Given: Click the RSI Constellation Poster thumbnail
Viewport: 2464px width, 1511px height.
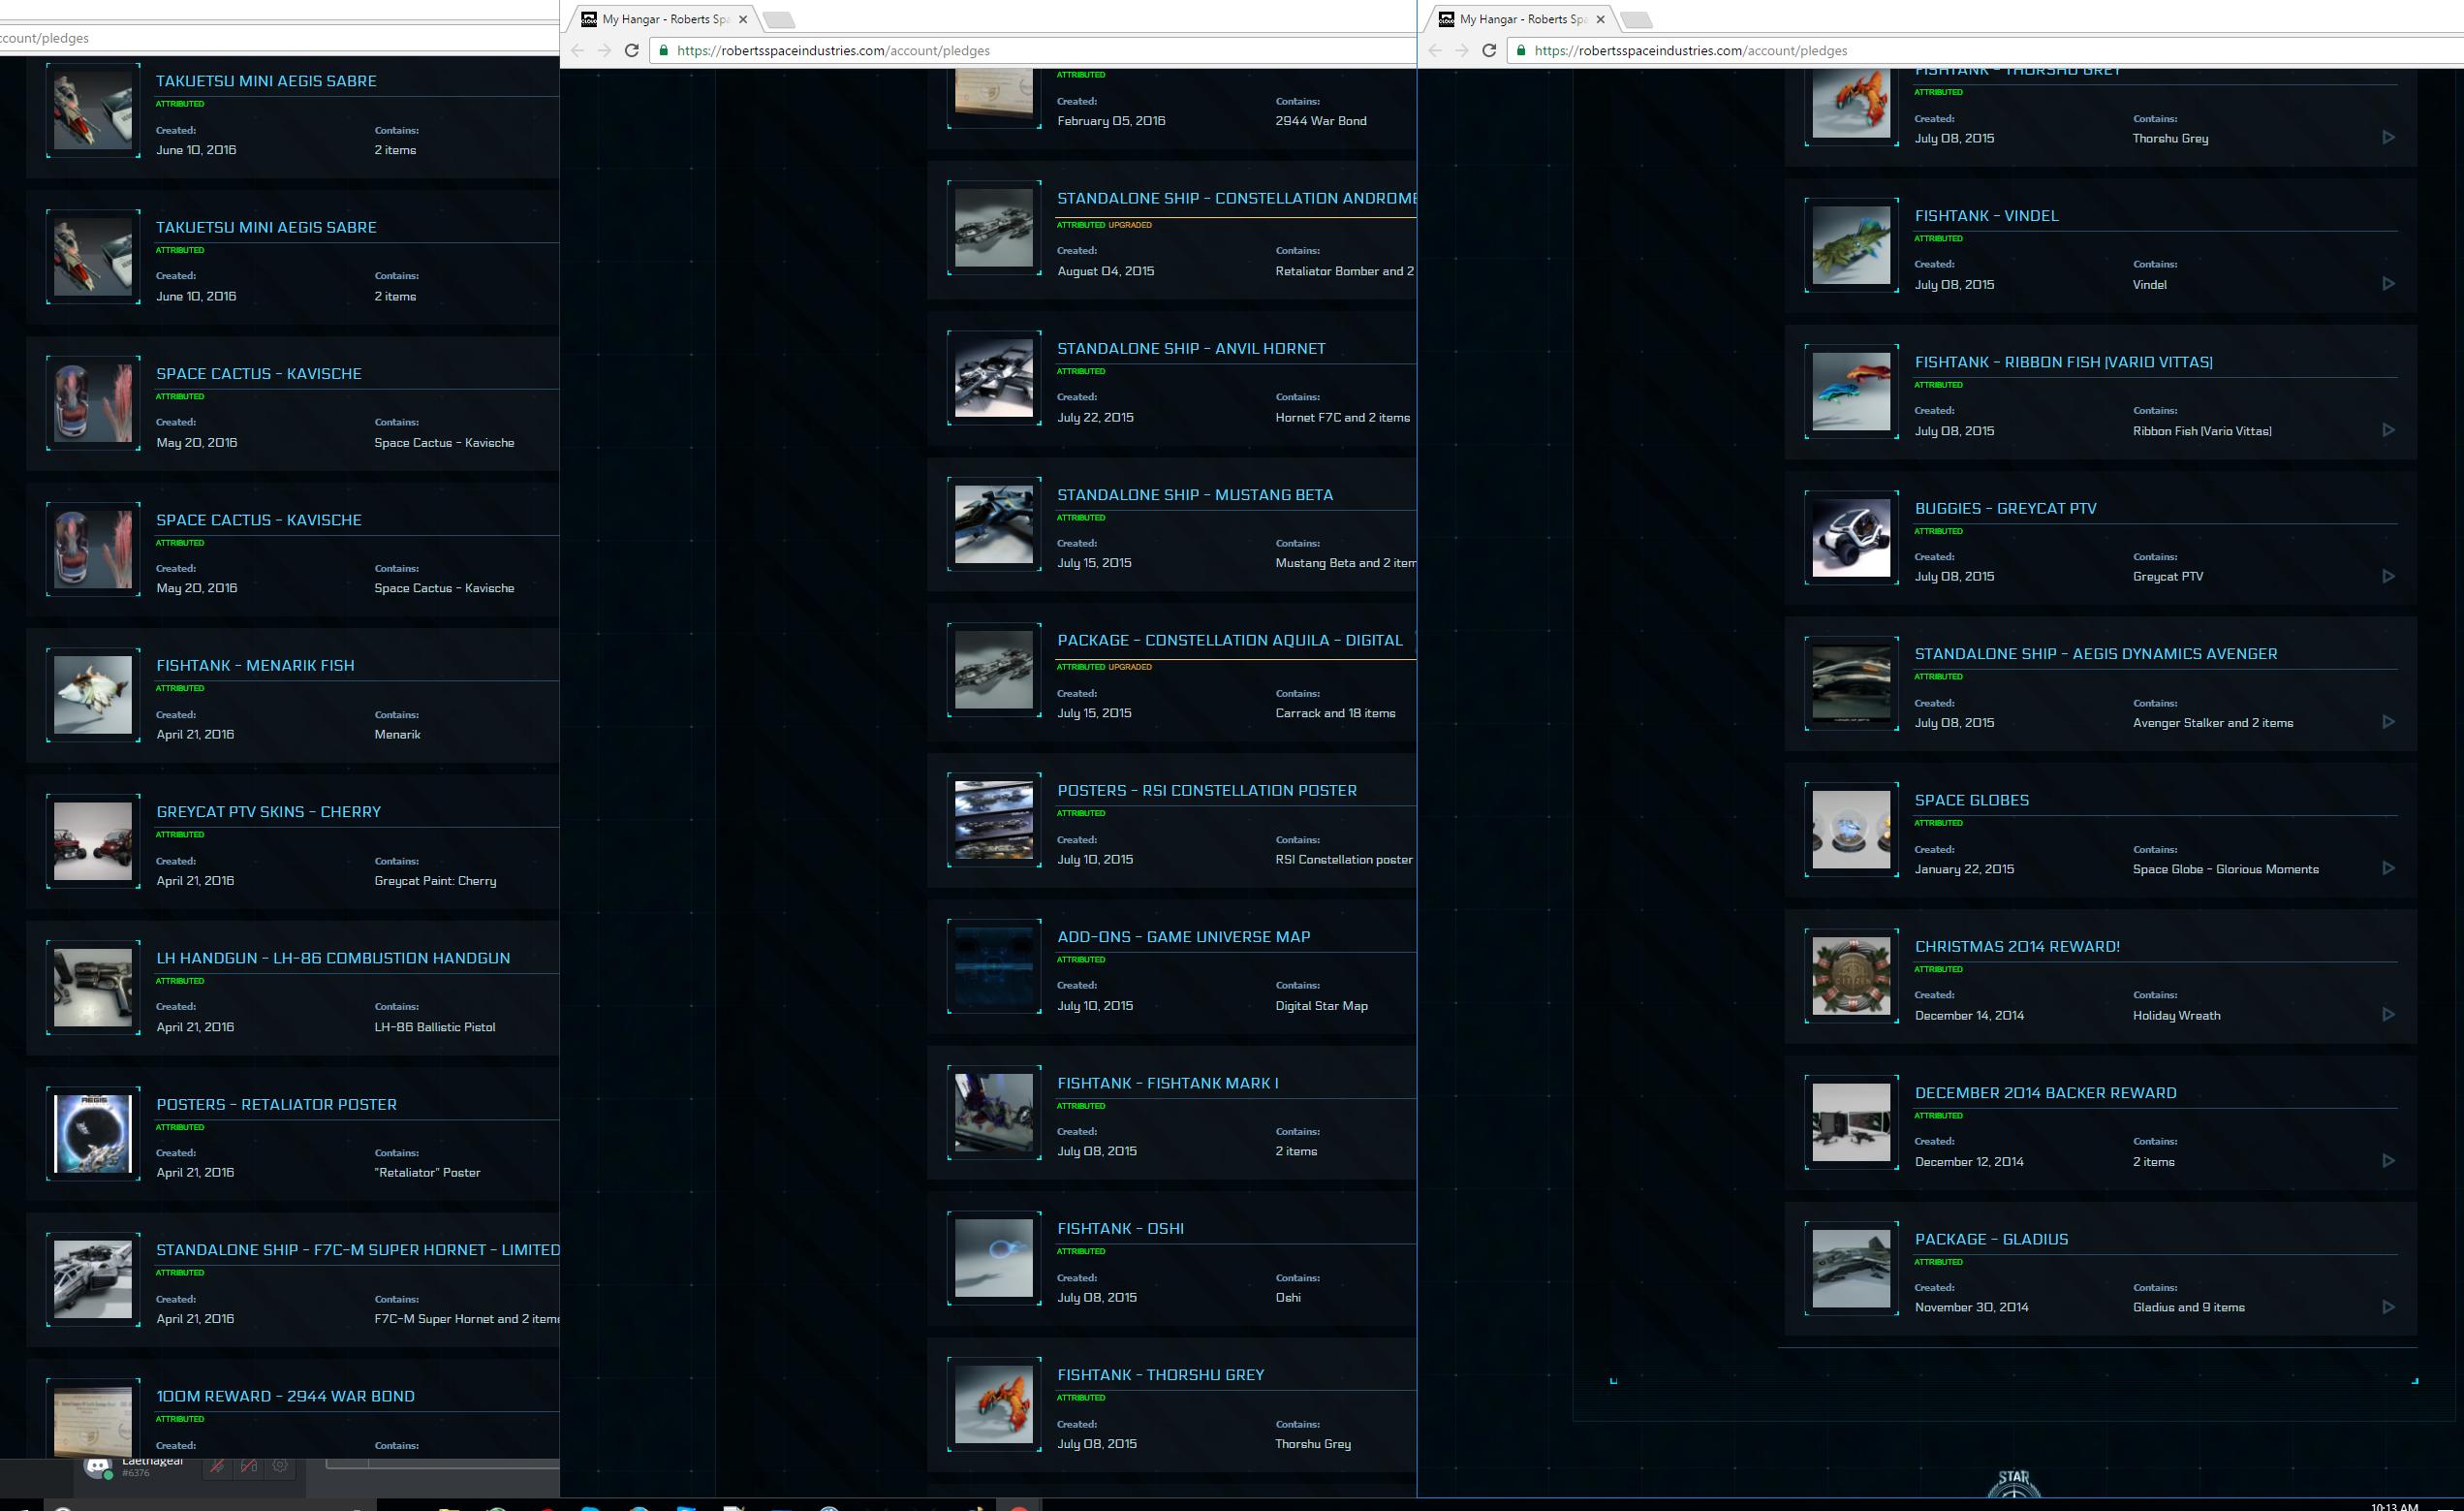Looking at the screenshot, I should click(994, 820).
